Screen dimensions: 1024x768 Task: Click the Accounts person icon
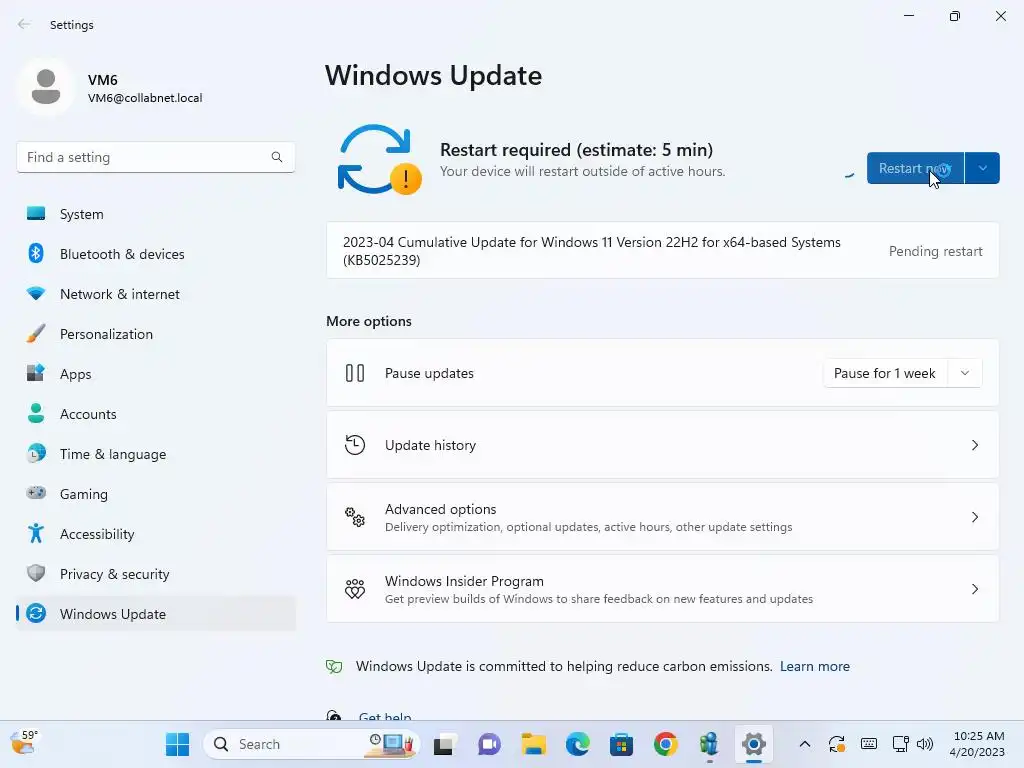click(x=36, y=413)
